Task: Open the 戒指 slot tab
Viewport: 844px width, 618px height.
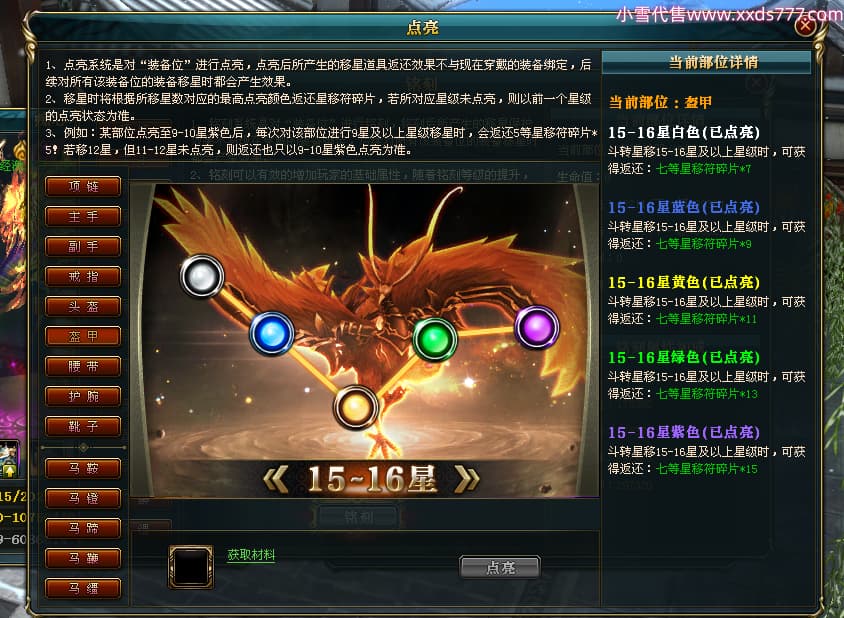Action: (83, 277)
